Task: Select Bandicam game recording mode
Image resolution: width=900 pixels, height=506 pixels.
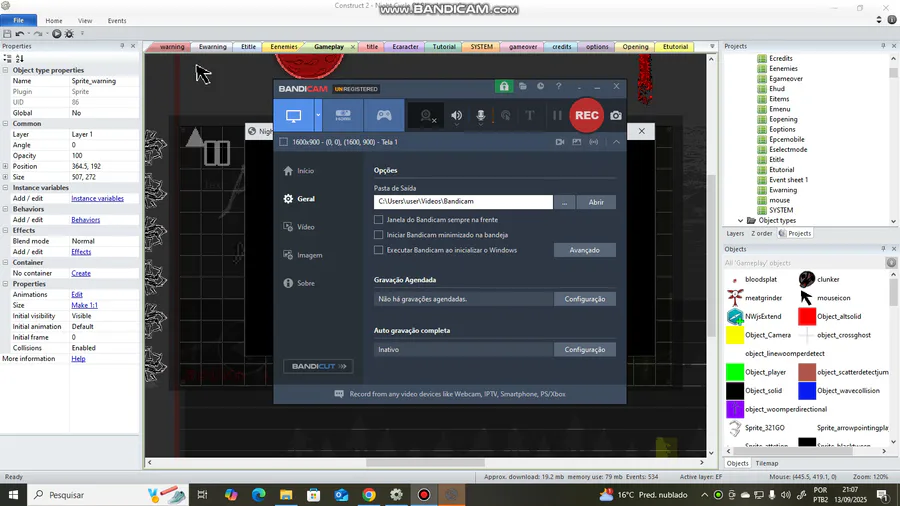Action: 383,115
